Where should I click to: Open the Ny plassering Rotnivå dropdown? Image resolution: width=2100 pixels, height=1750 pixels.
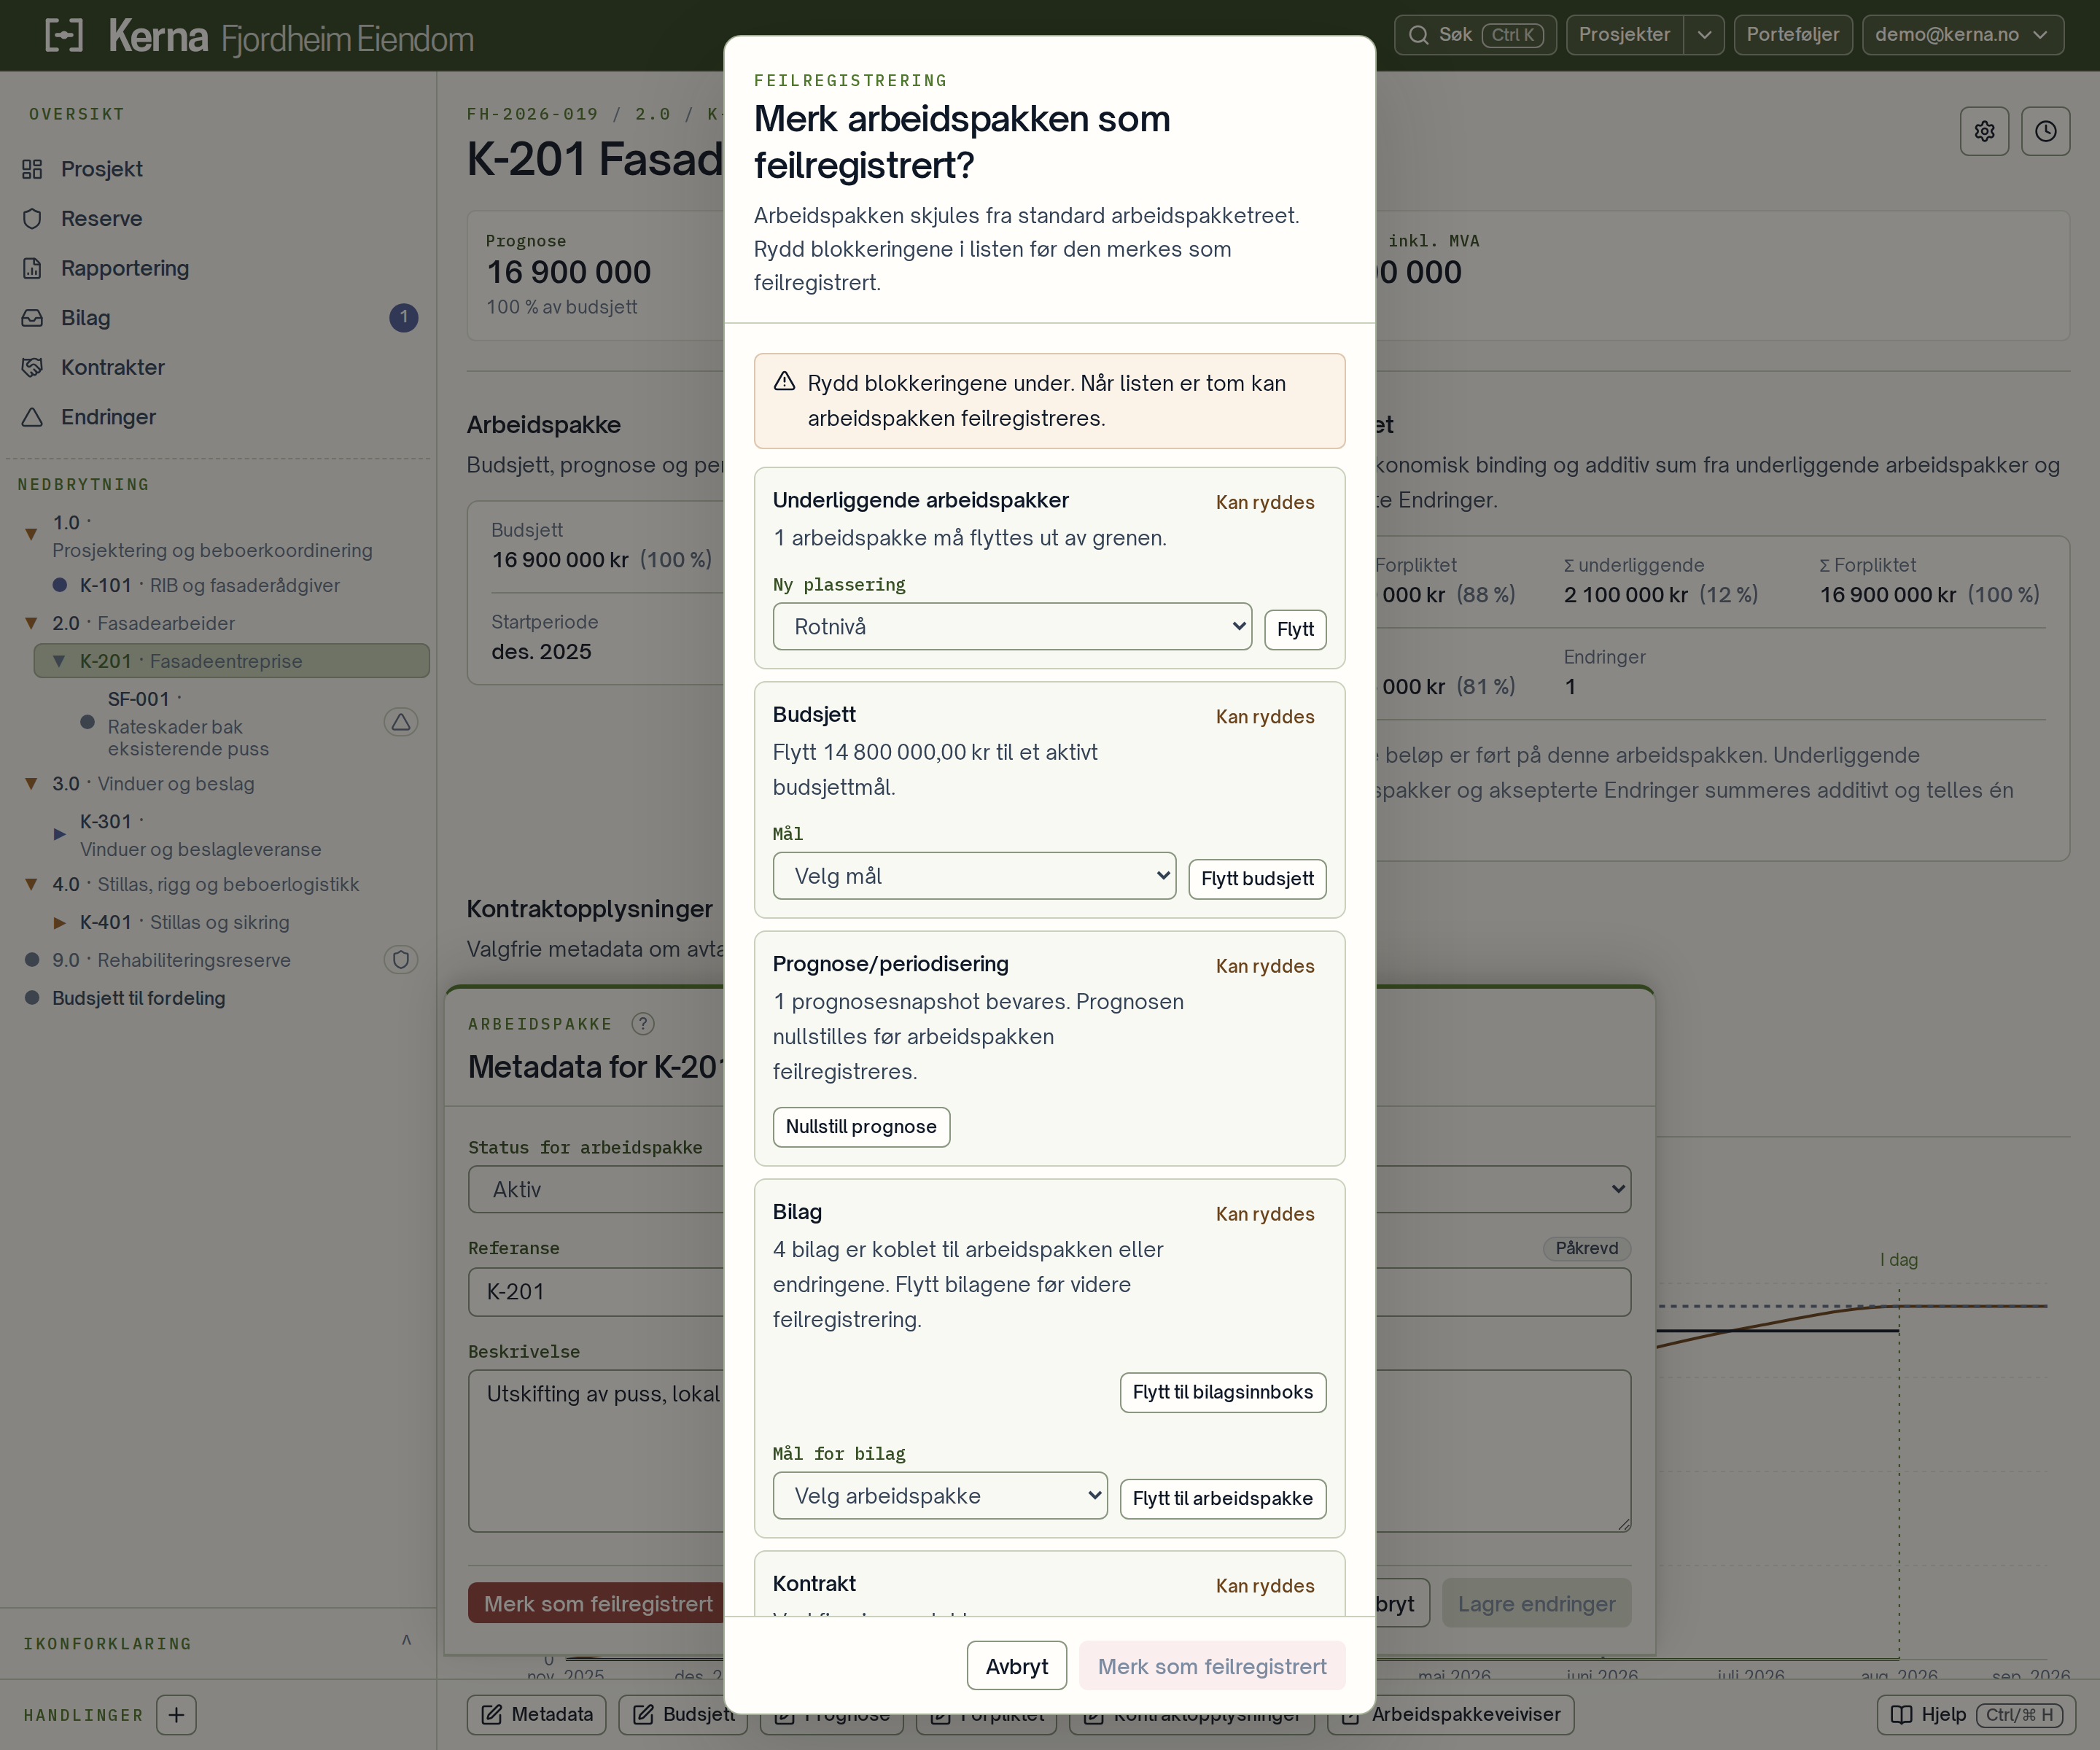(x=1012, y=627)
